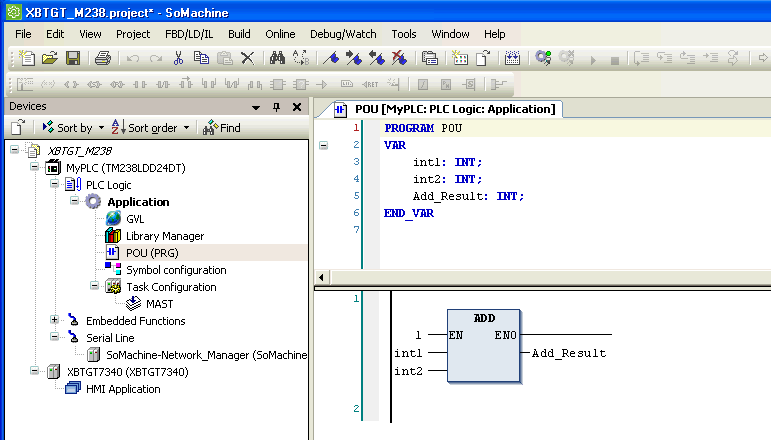Click the PROGRAM POU declaration line
Viewport: 771px width, 440px height.
click(x=423, y=128)
